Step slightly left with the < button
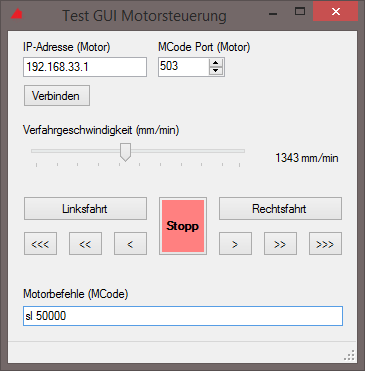The width and height of the screenshot is (365, 371). click(x=130, y=244)
